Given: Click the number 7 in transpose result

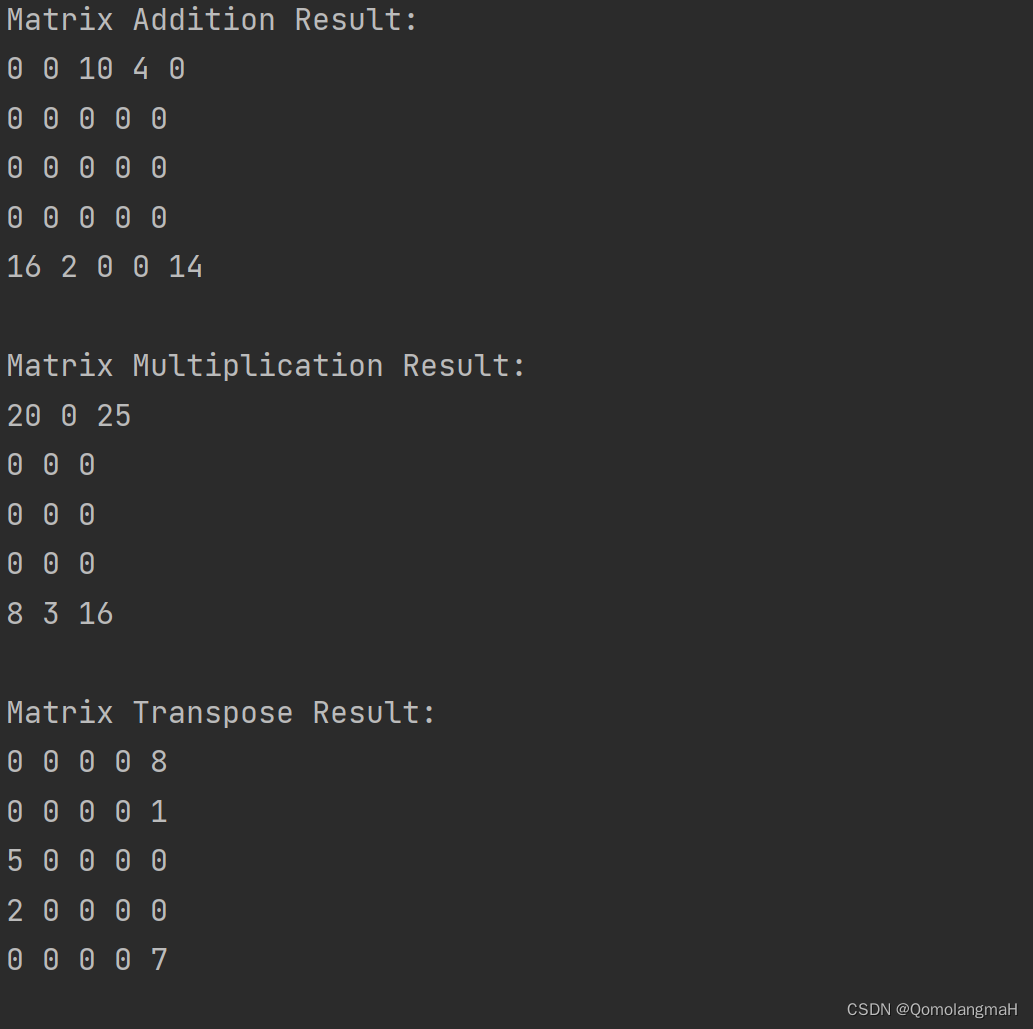Looking at the screenshot, I should tap(159, 960).
